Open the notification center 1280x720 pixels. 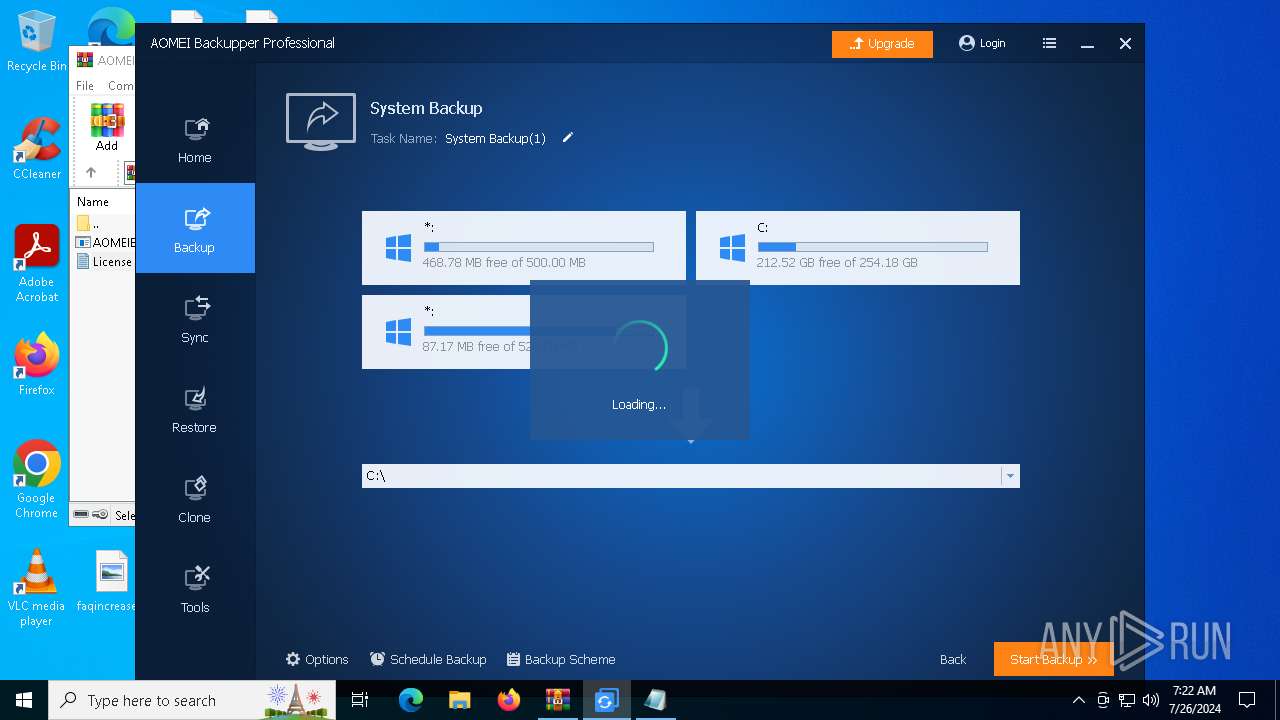[x=1247, y=700]
